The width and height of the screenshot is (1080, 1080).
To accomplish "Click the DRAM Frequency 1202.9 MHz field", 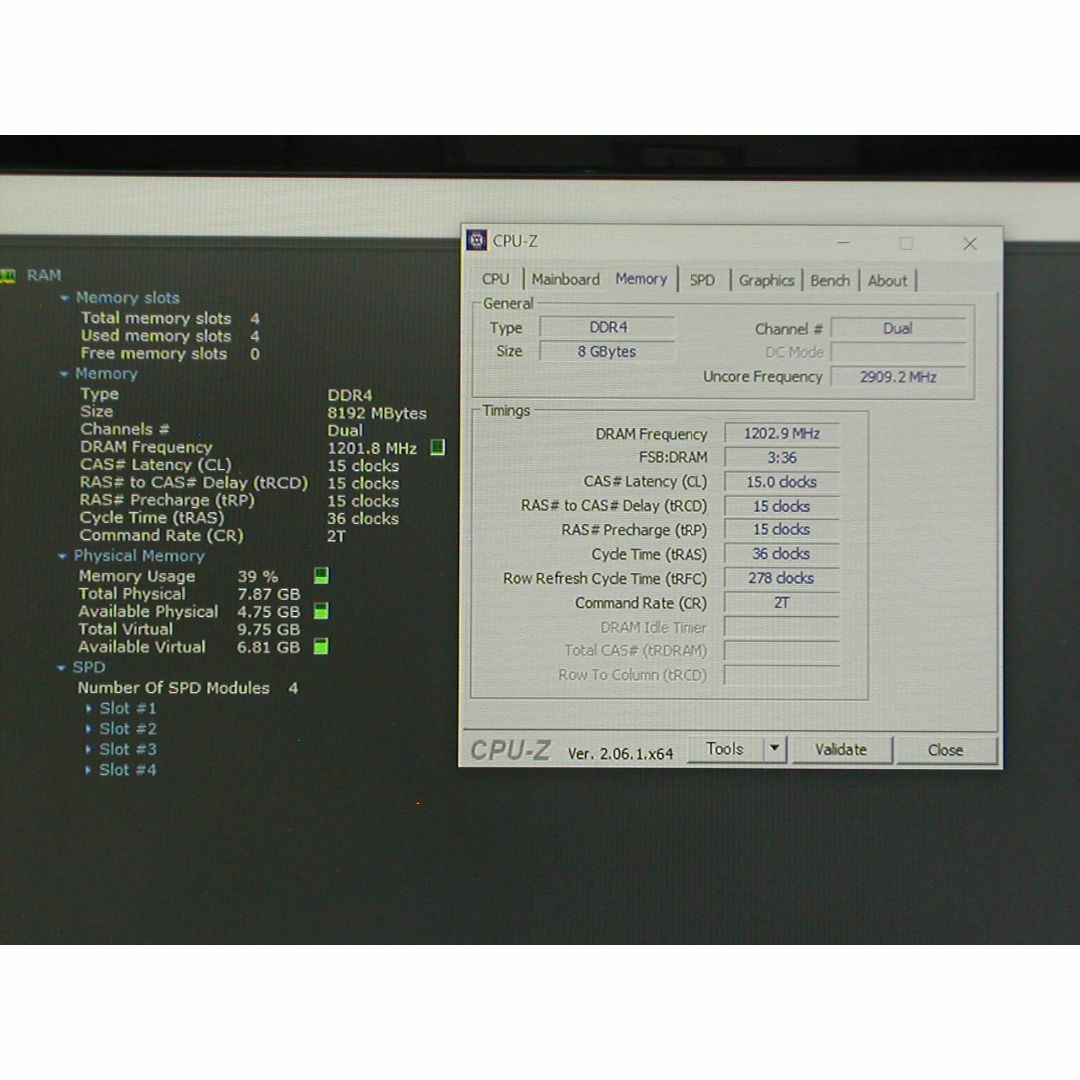I will [x=782, y=433].
